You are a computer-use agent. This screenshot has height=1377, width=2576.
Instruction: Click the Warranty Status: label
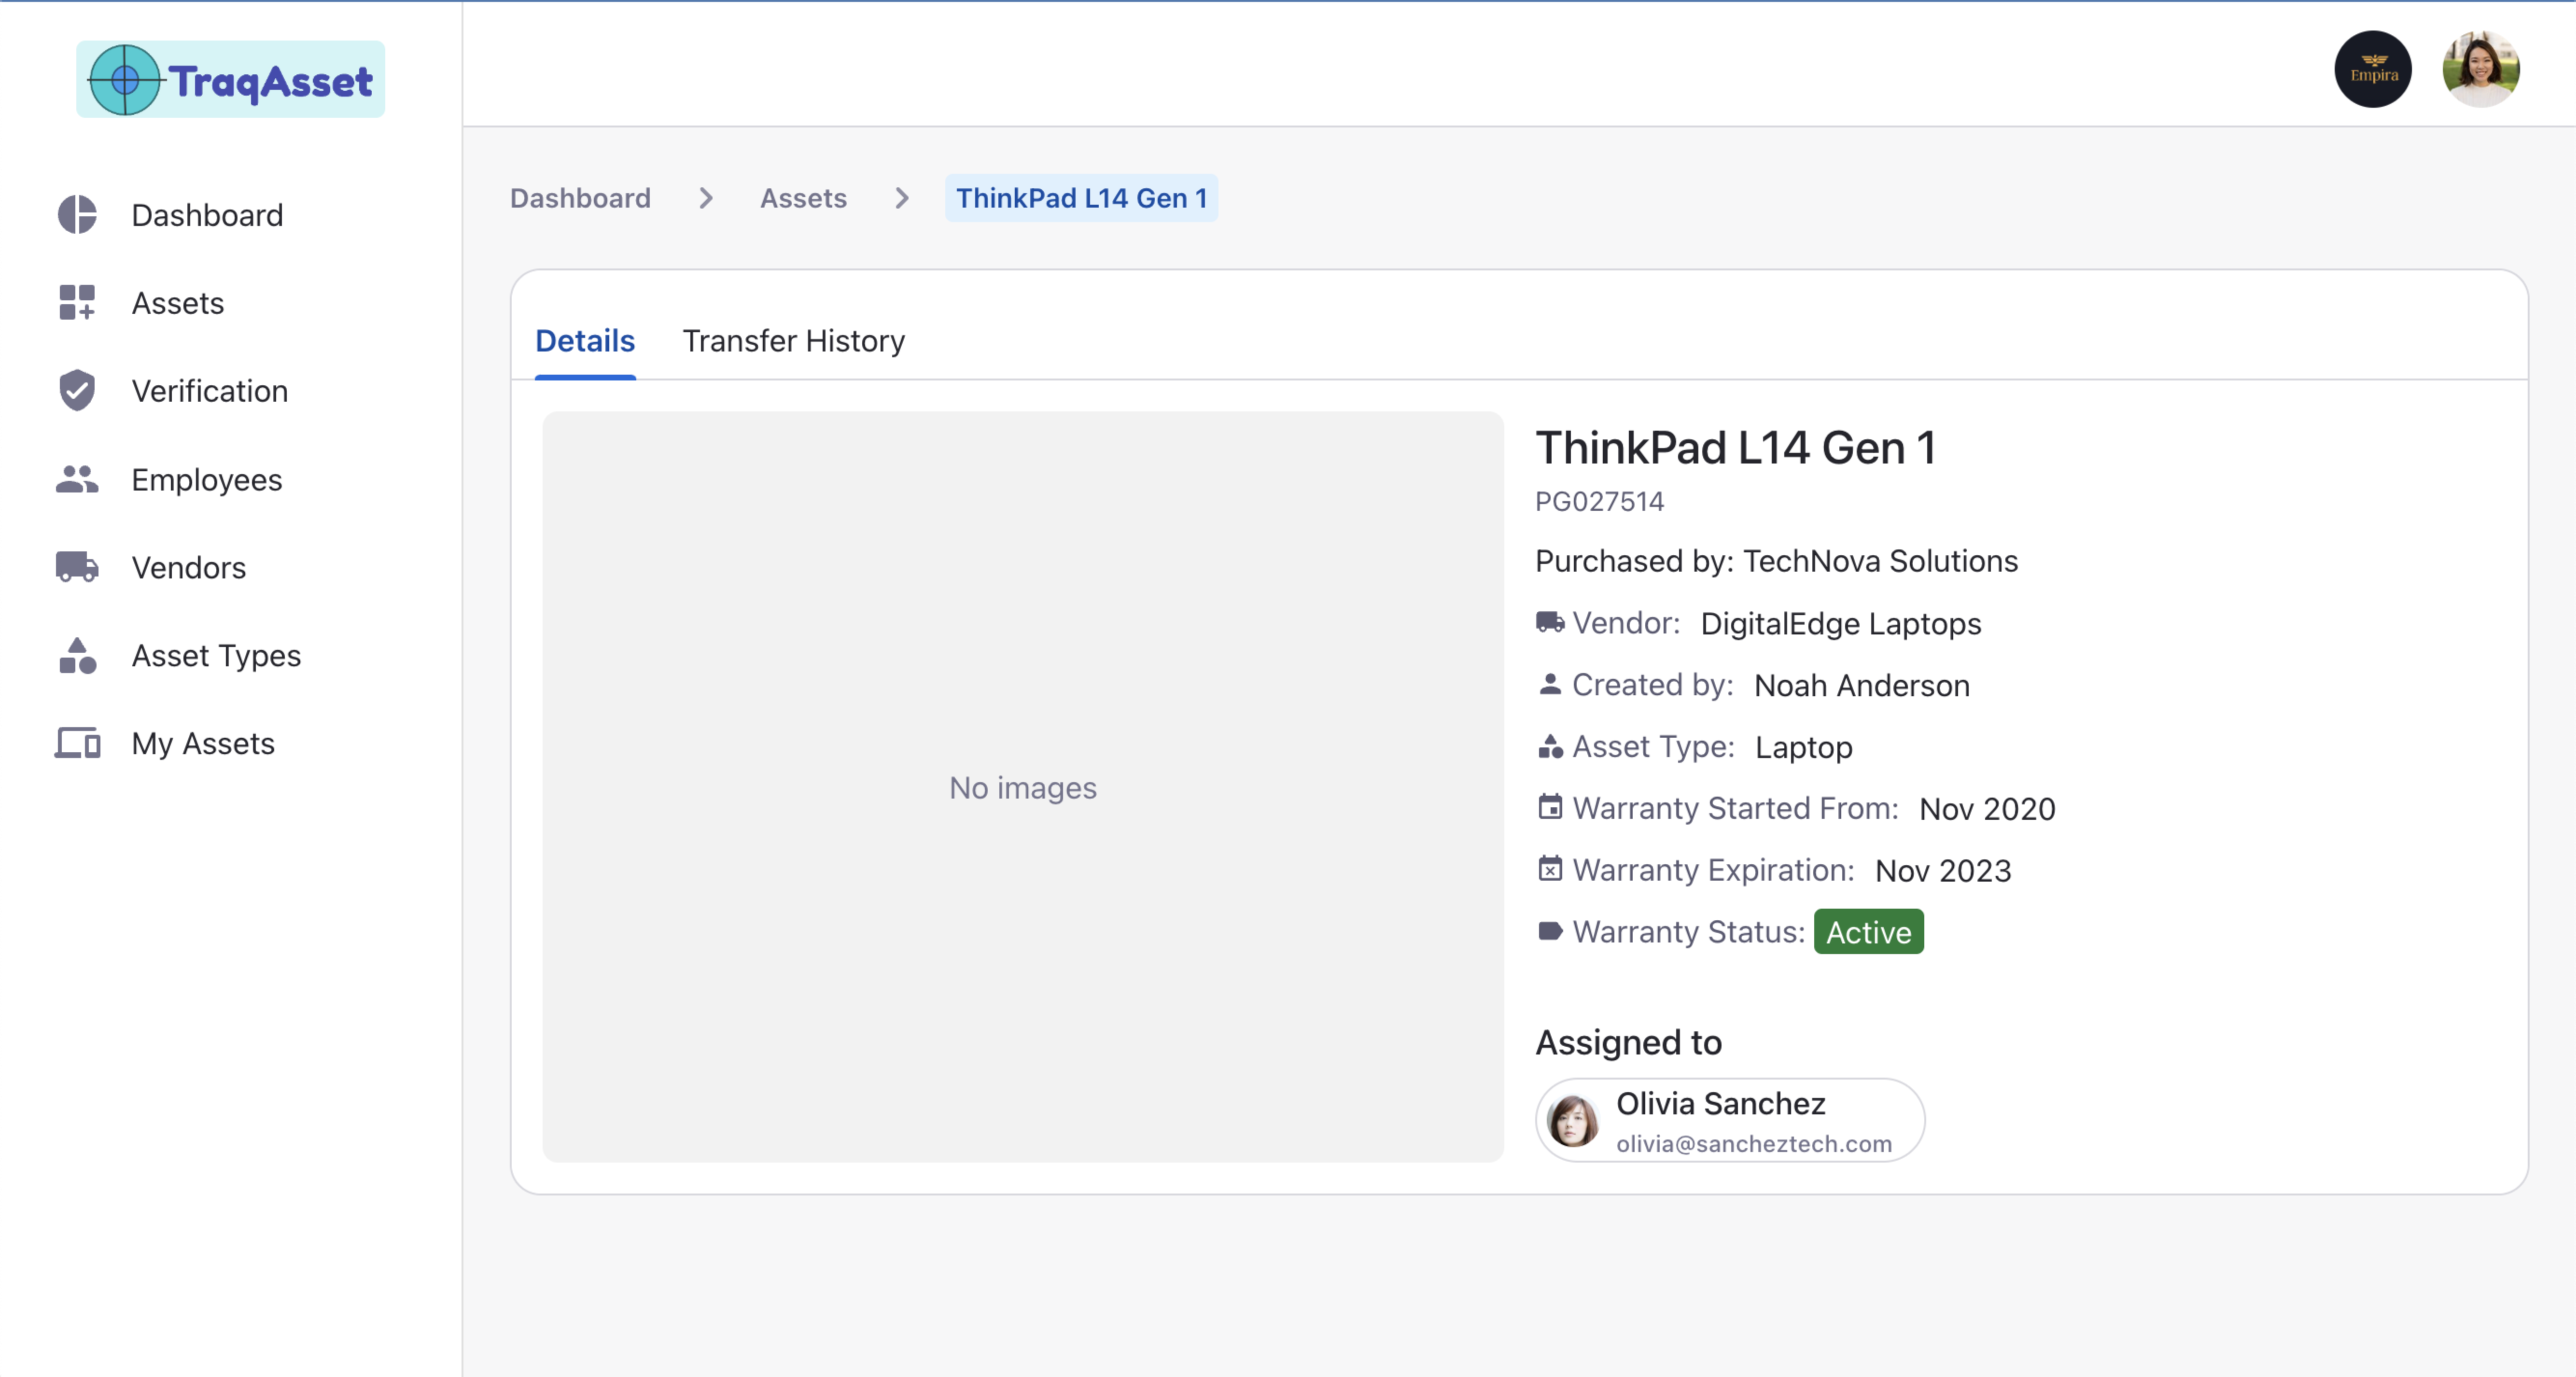pyautogui.click(x=1688, y=932)
